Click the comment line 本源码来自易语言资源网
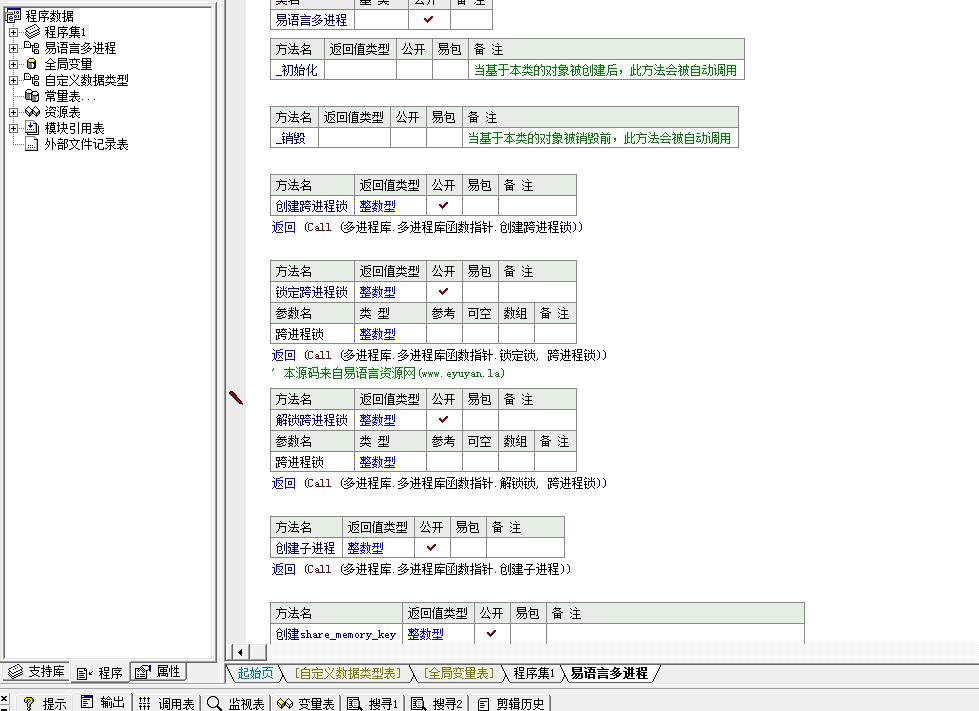 [x=388, y=373]
